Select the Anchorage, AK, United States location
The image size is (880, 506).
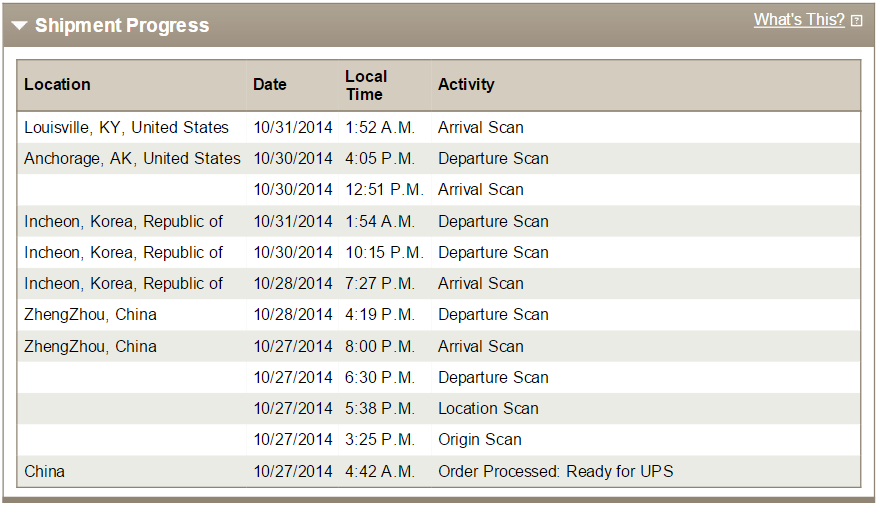click(x=132, y=159)
